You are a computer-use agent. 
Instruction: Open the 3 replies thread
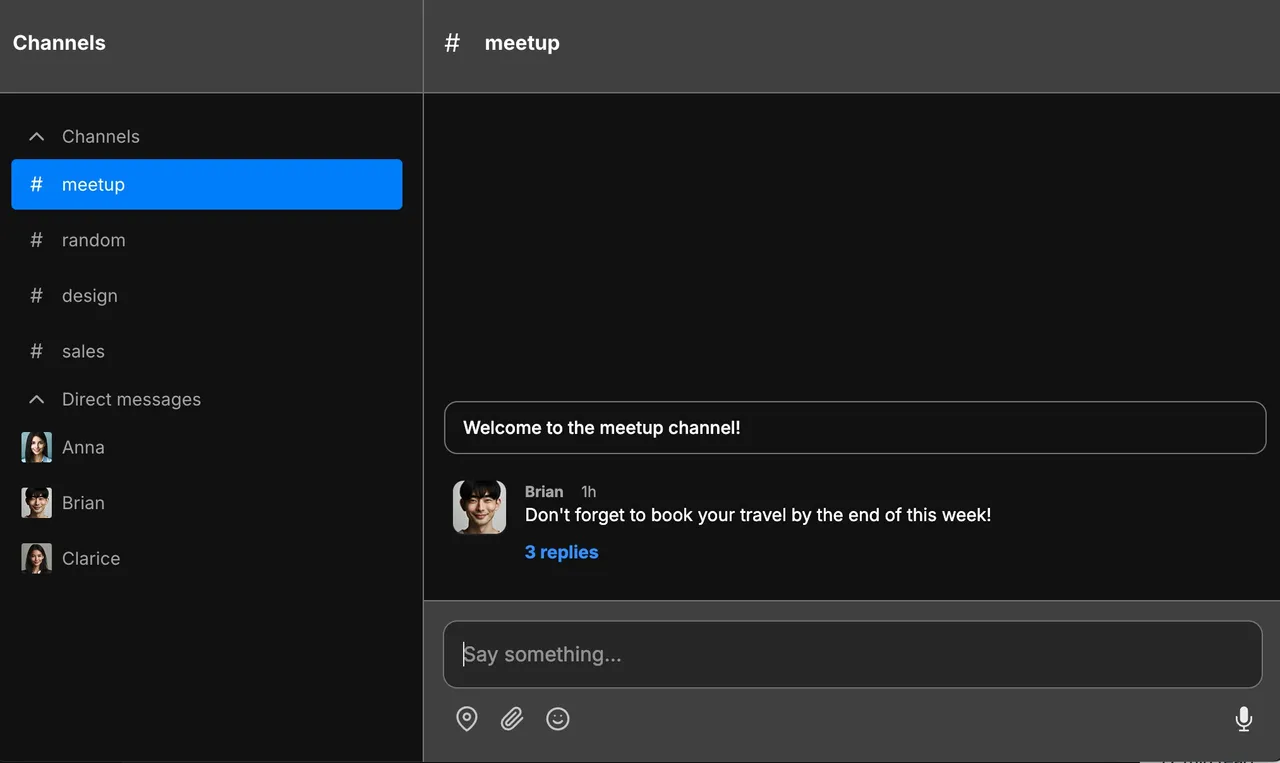(561, 551)
